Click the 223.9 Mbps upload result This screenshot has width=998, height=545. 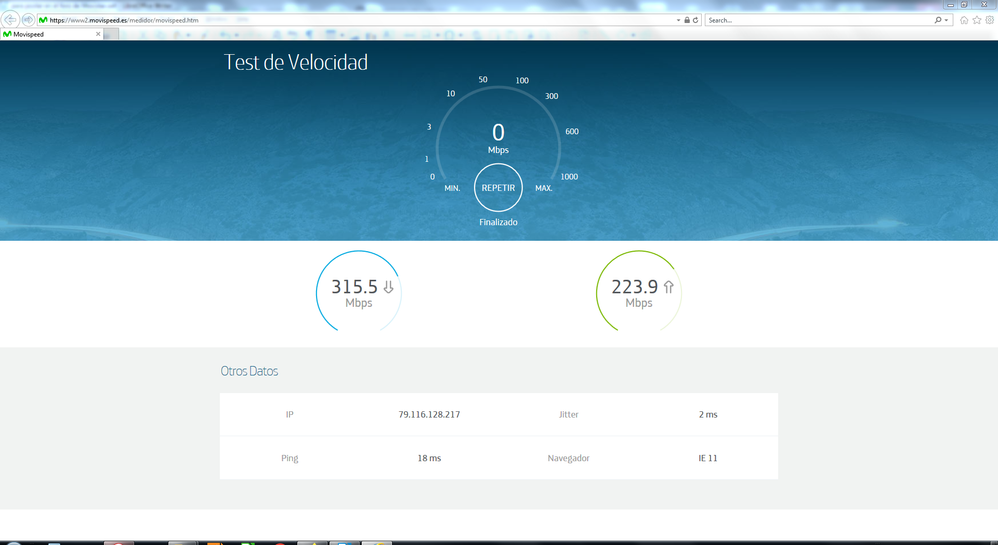point(638,294)
